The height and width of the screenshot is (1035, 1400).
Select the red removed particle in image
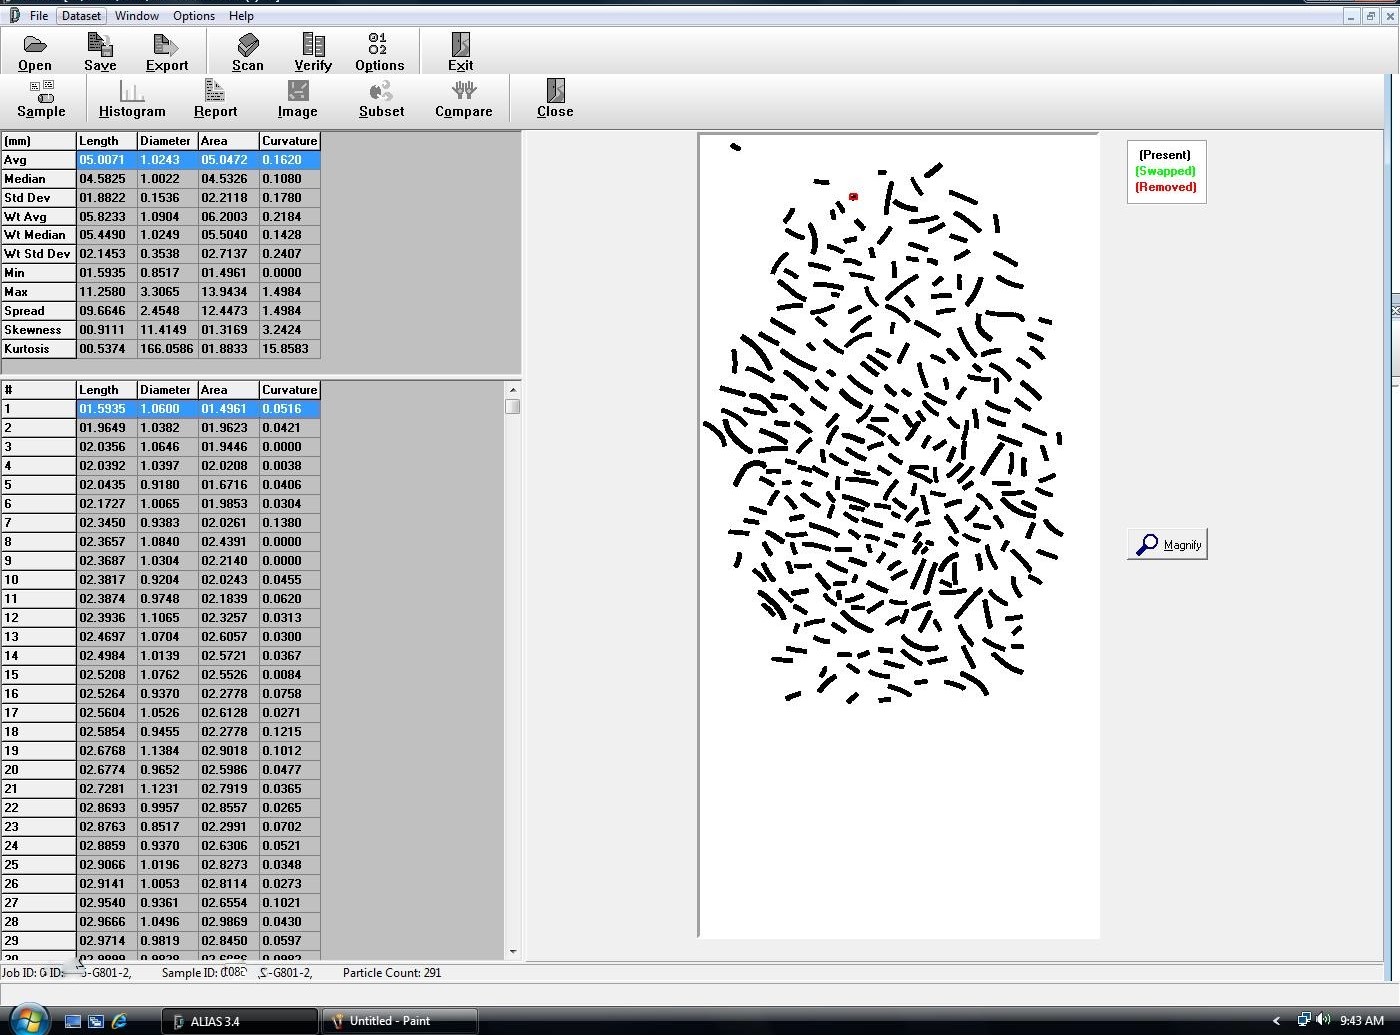[853, 197]
